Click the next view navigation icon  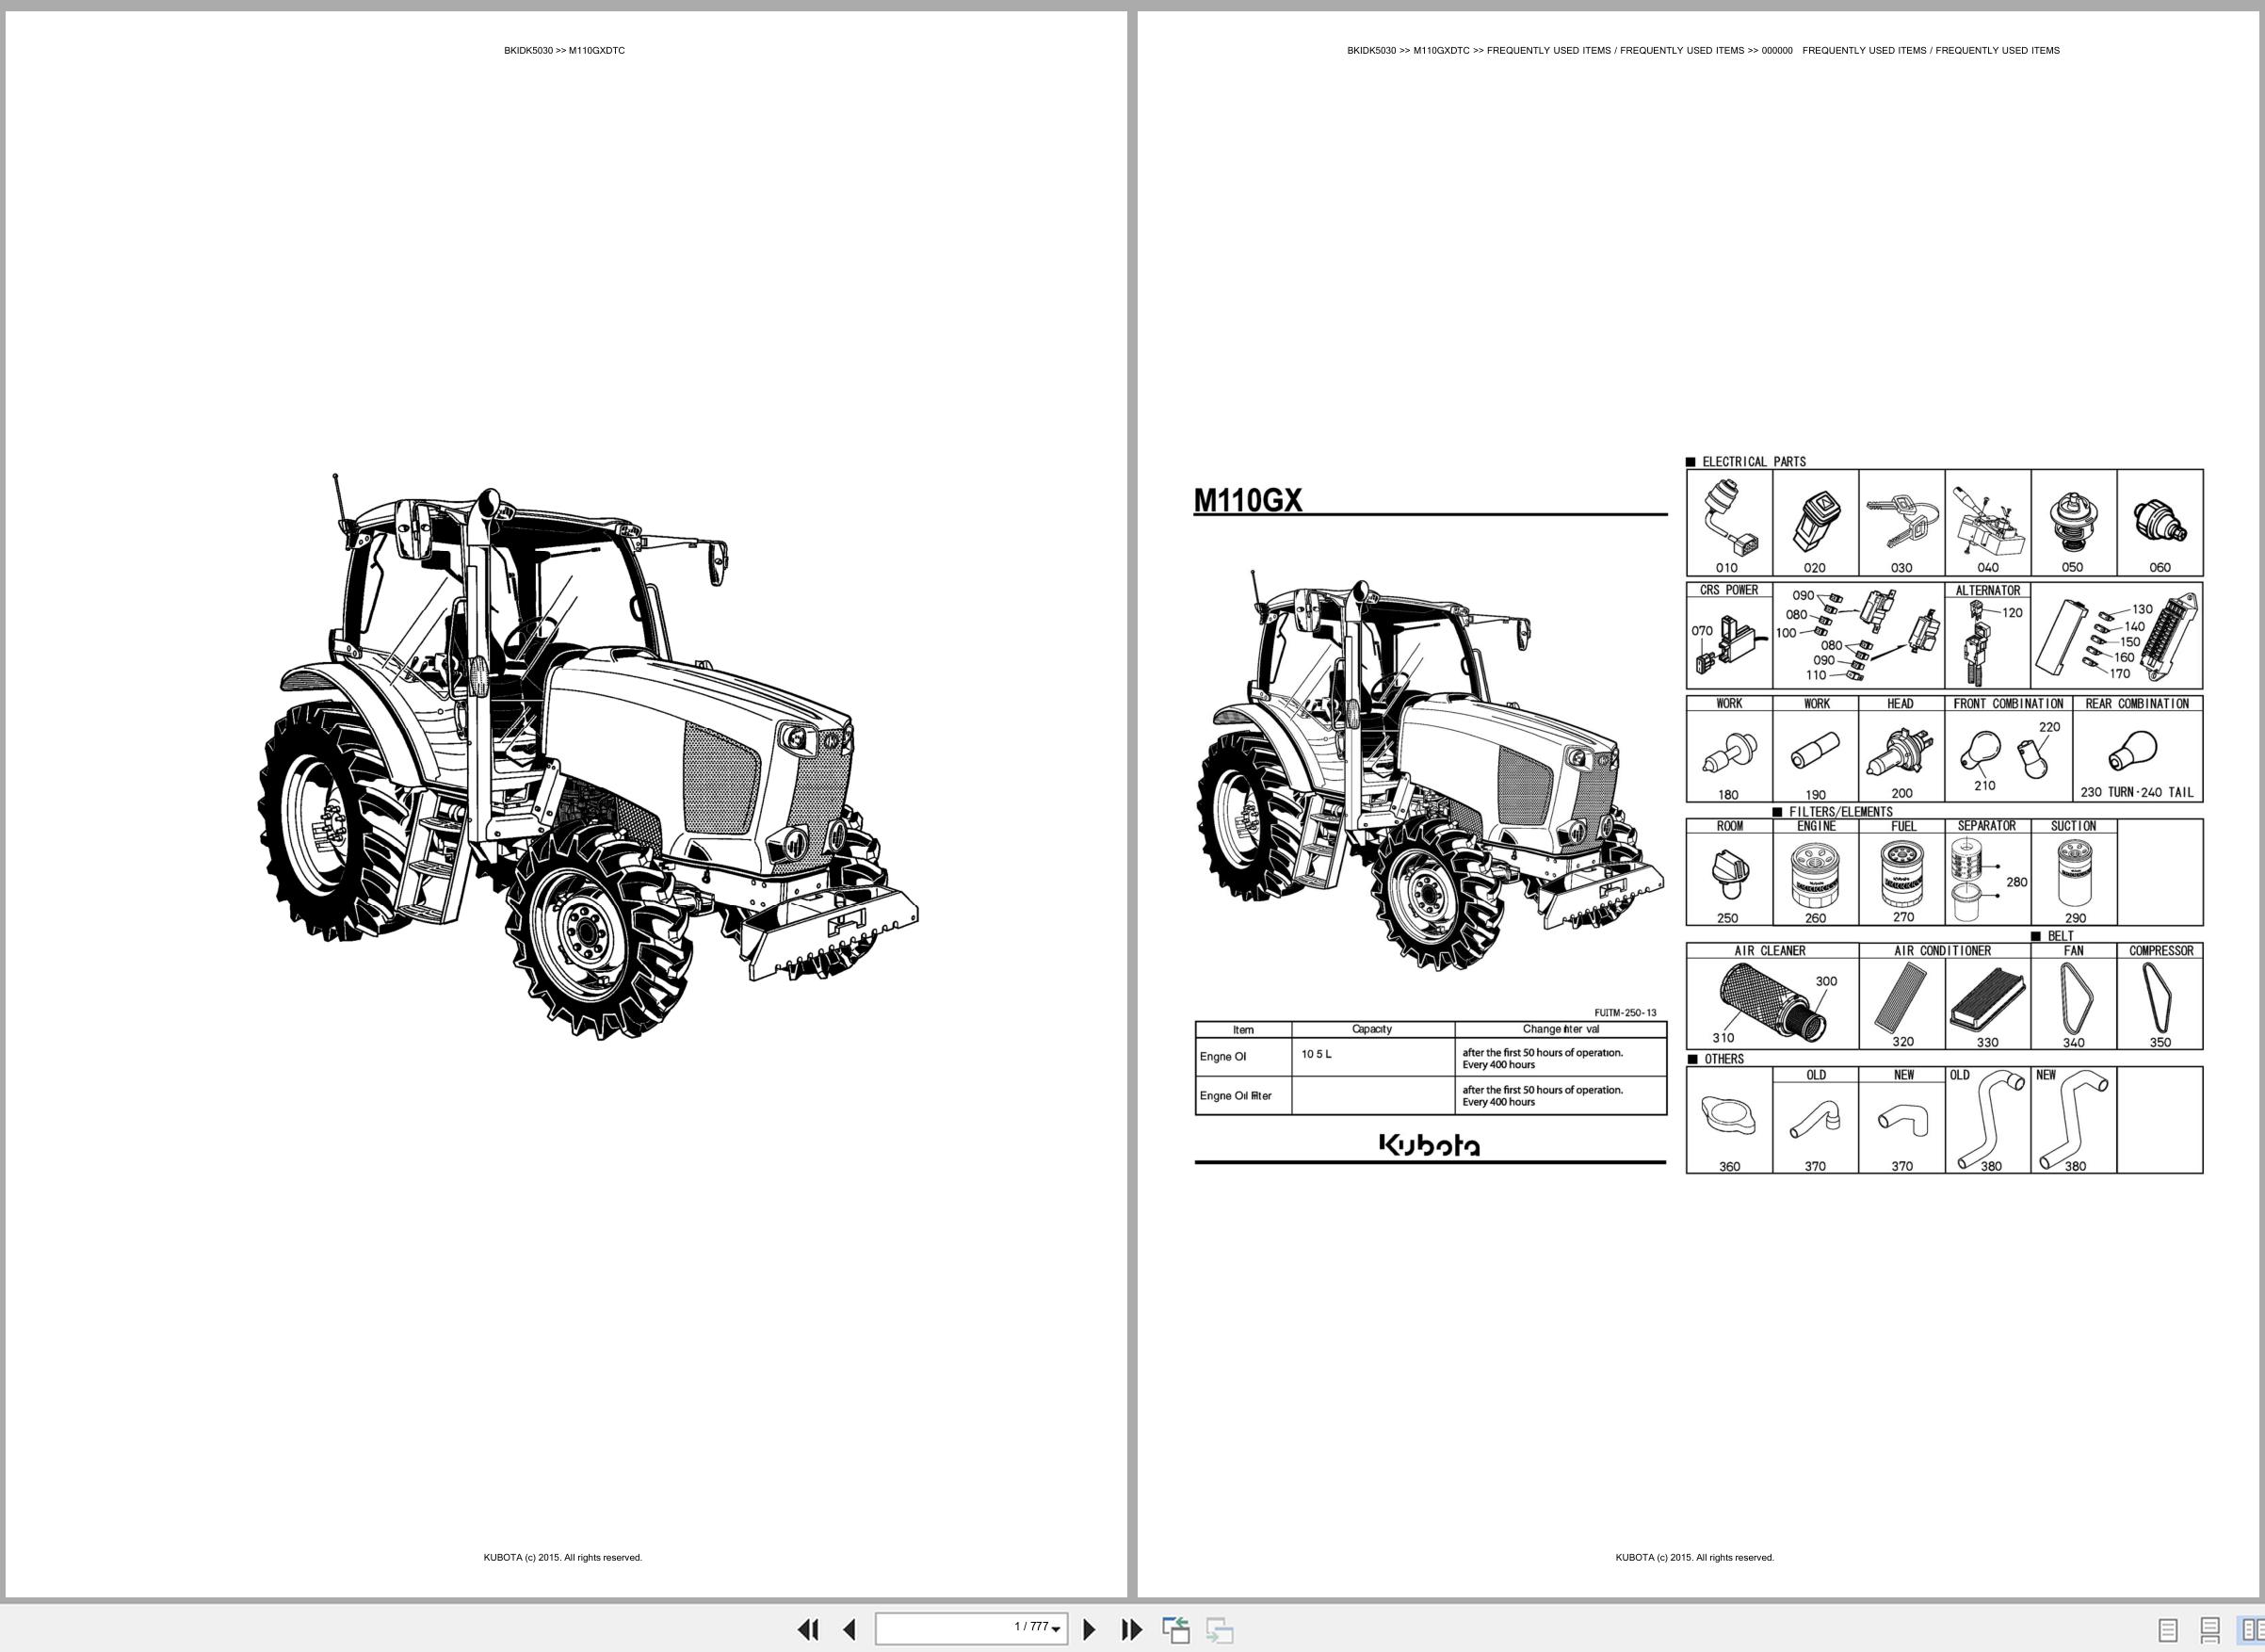[1219, 1630]
